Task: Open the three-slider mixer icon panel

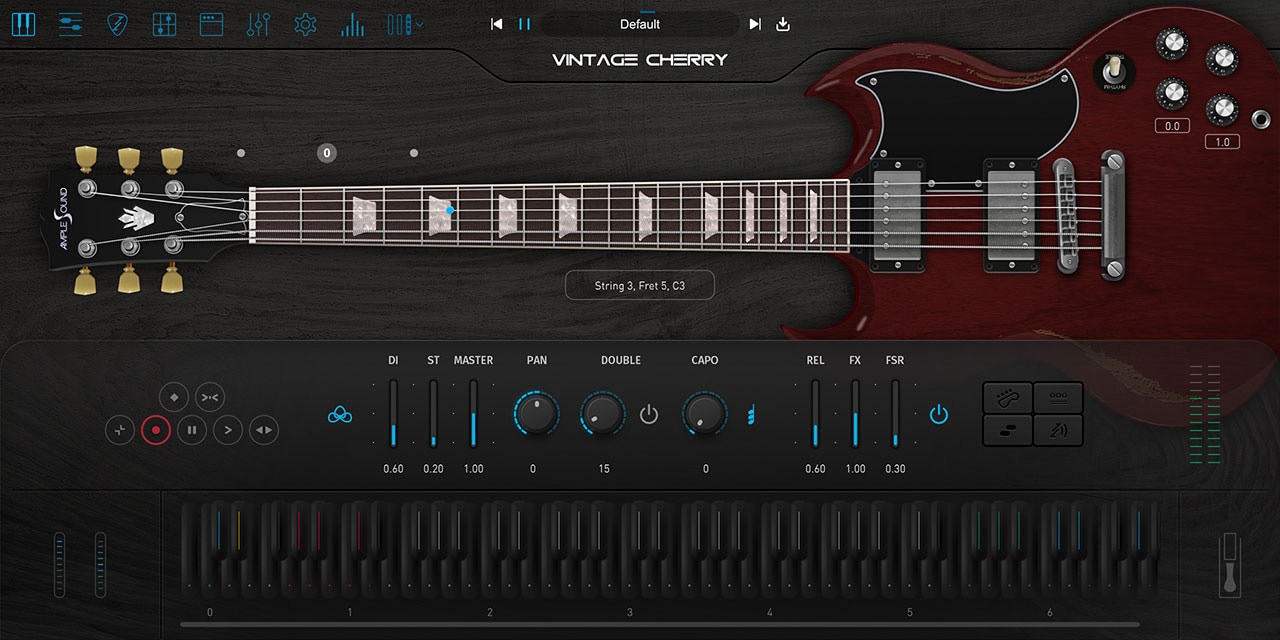Action: click(258, 24)
